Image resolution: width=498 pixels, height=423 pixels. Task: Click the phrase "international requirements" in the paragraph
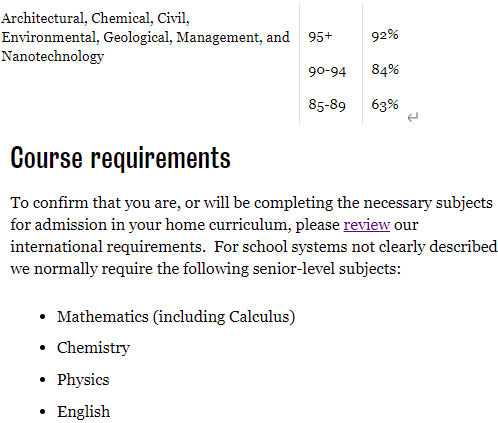106,247
